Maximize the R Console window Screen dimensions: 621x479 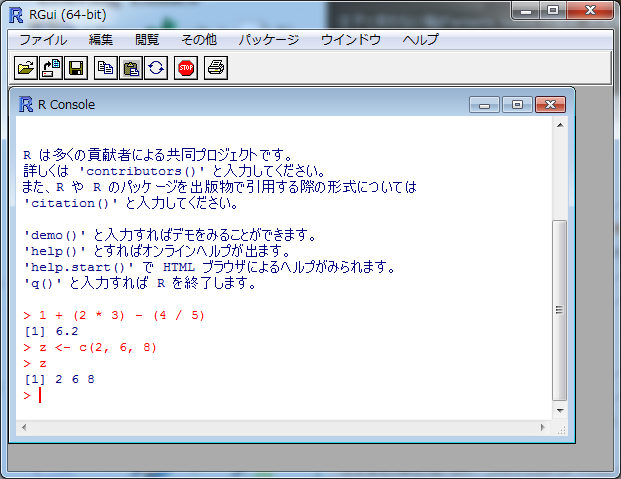pyautogui.click(x=517, y=105)
